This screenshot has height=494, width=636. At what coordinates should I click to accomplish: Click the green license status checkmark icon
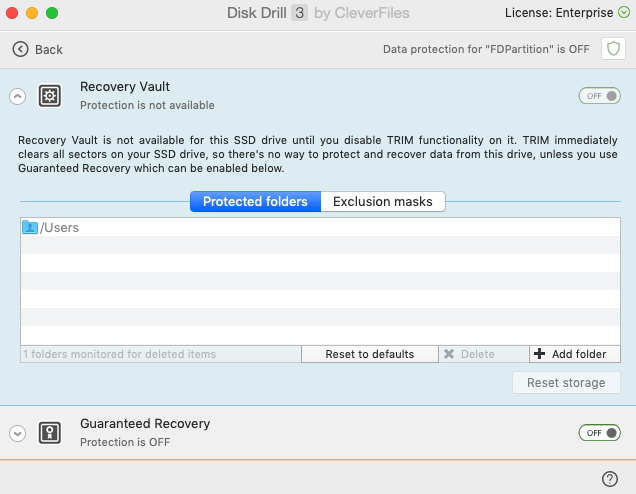pyautogui.click(x=624, y=13)
